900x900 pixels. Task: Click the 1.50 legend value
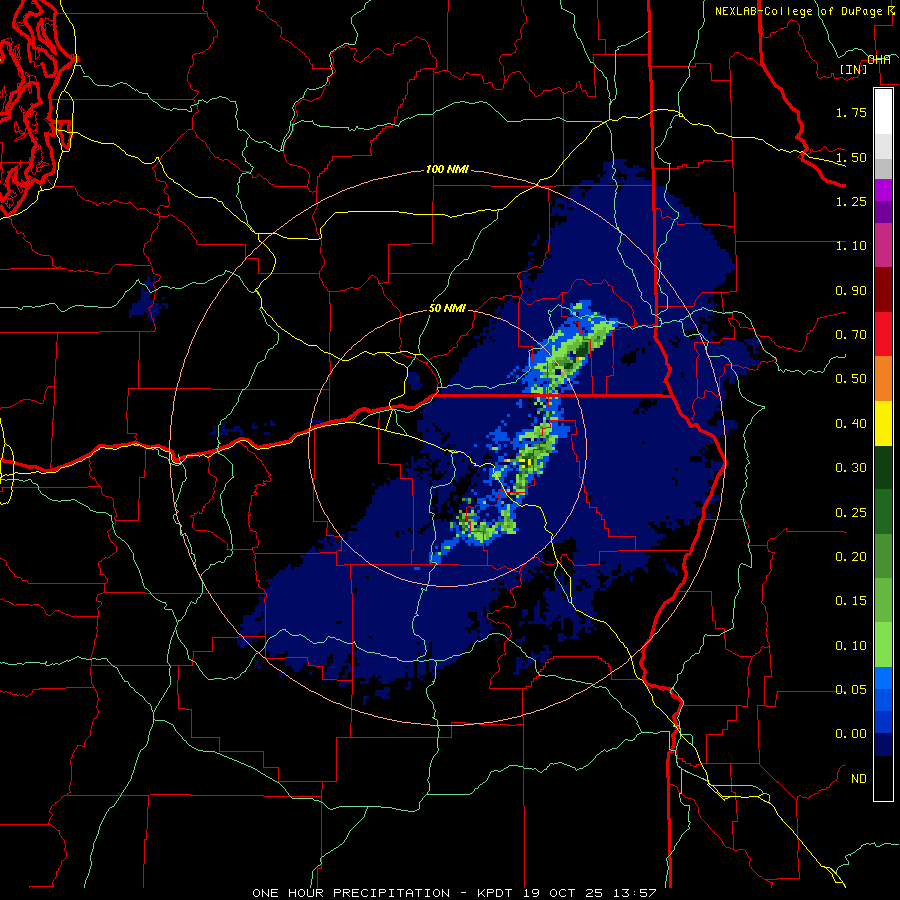click(851, 157)
